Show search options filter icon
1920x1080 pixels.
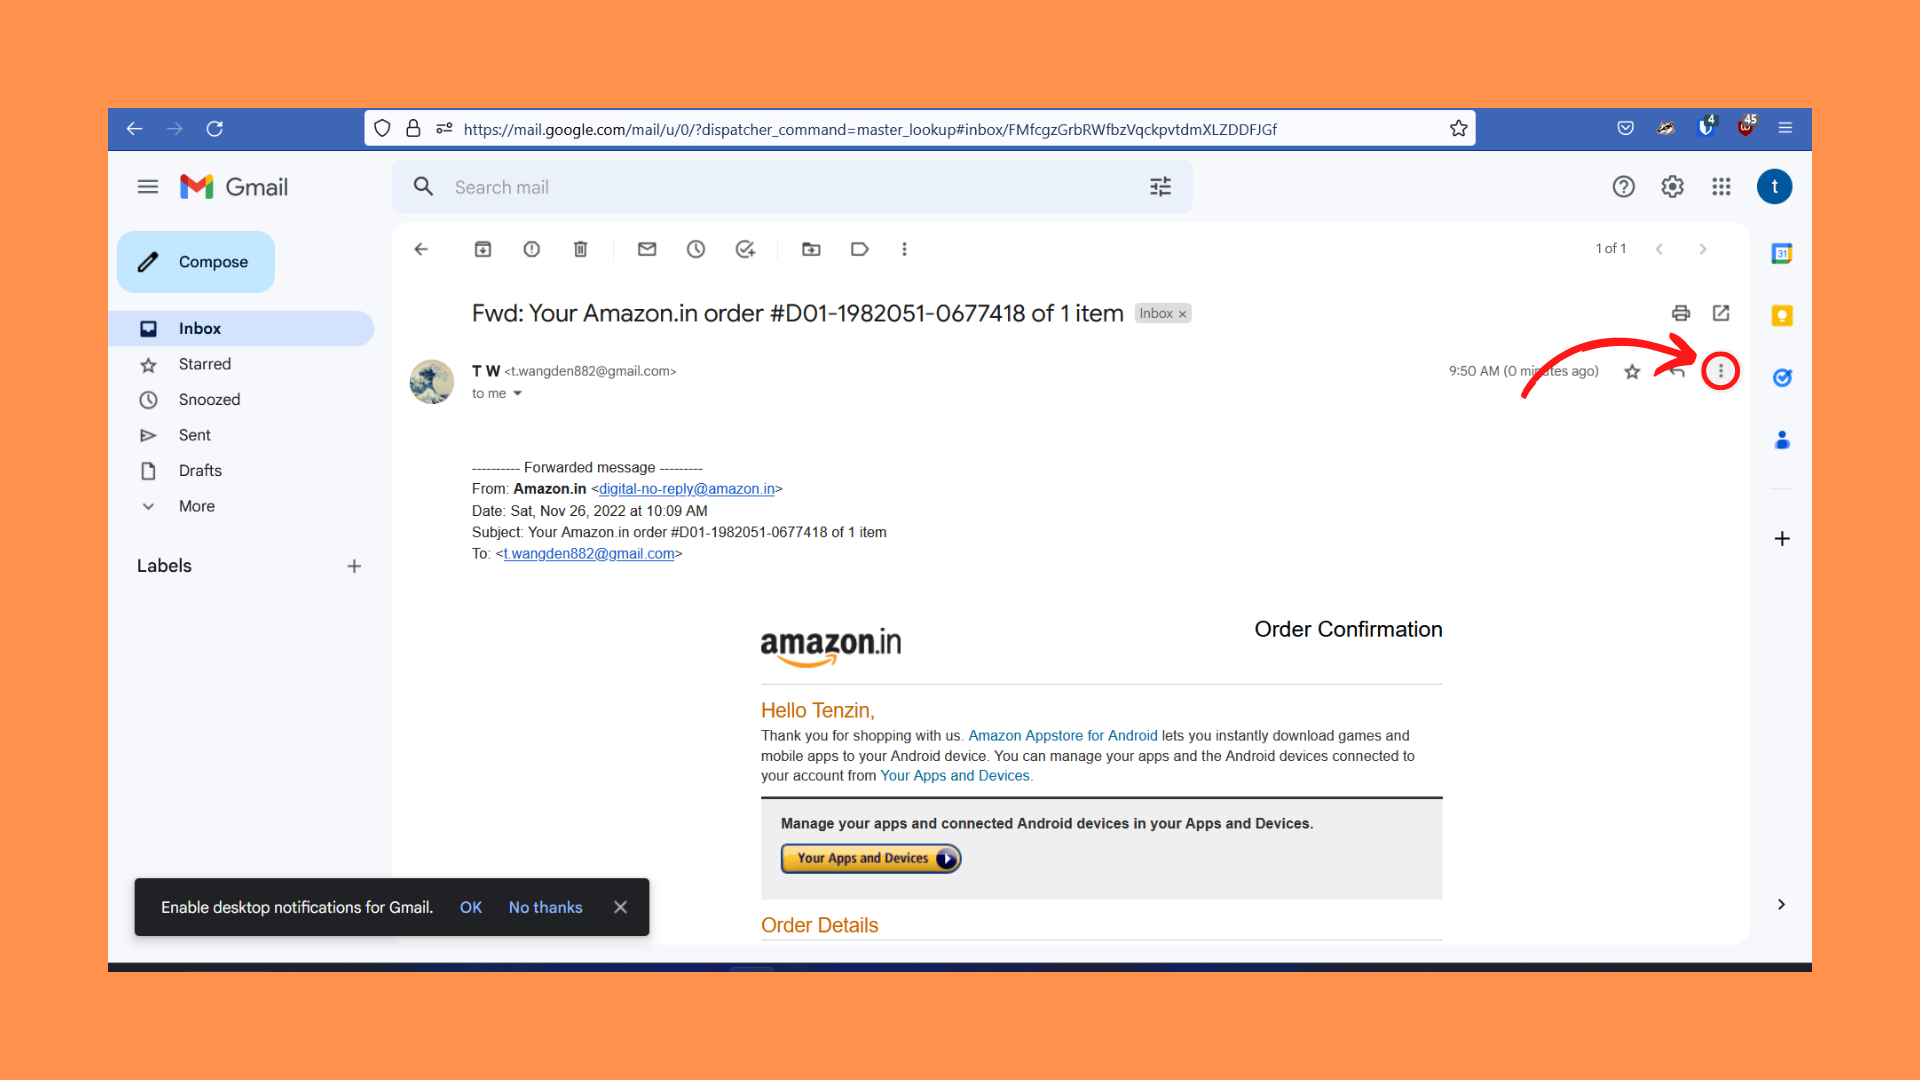click(x=1160, y=187)
